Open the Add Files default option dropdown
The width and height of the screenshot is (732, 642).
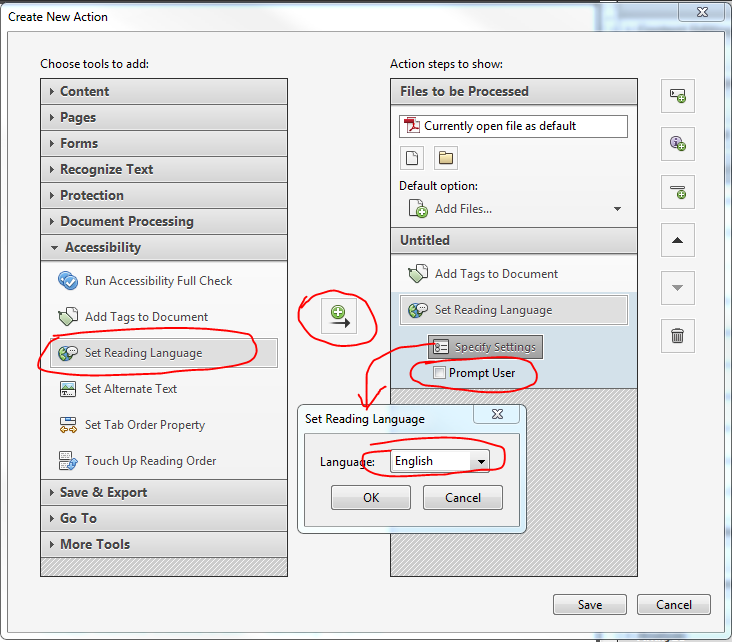click(617, 209)
